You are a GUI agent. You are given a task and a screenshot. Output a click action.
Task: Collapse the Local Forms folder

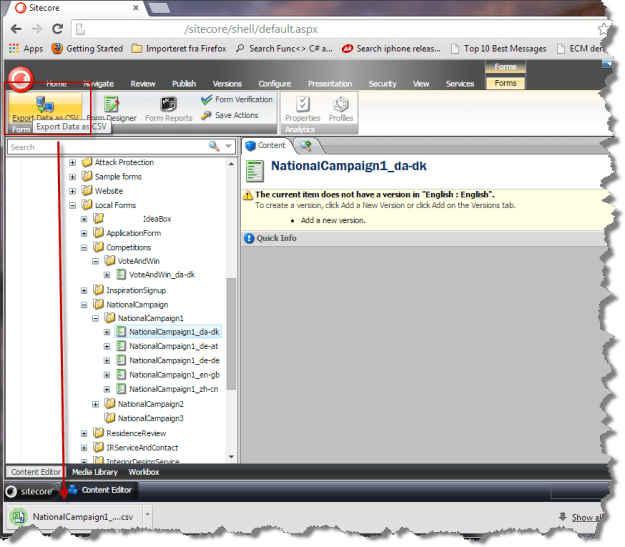[x=73, y=206]
